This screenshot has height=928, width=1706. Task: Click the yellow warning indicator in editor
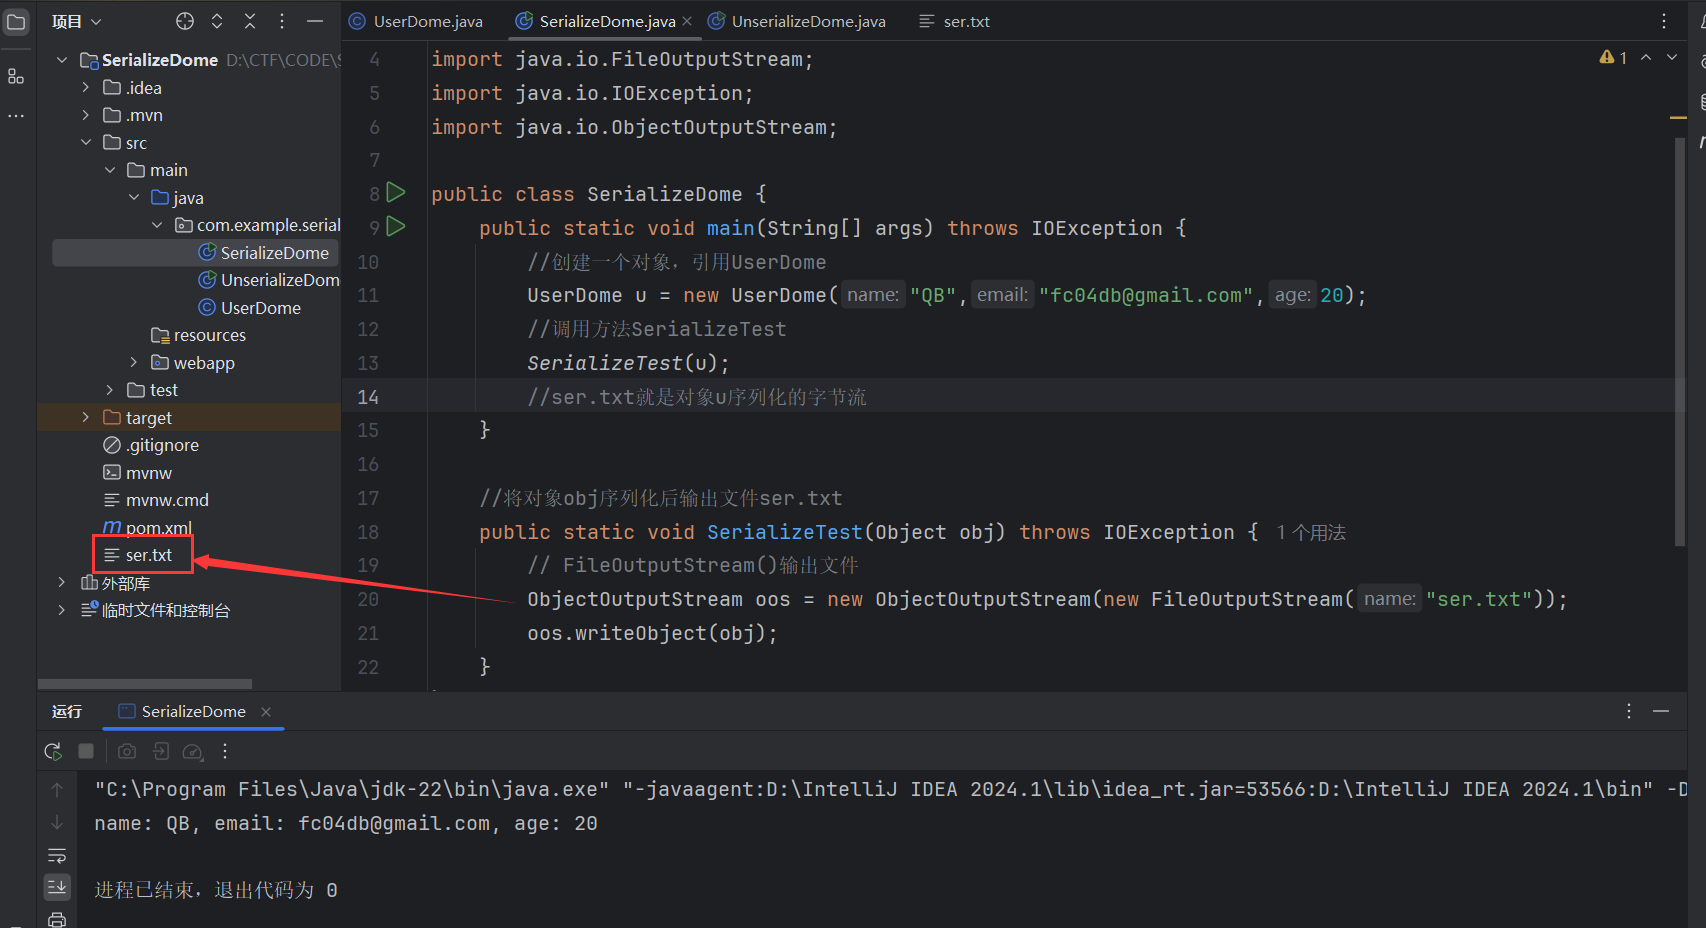[x=1612, y=58]
